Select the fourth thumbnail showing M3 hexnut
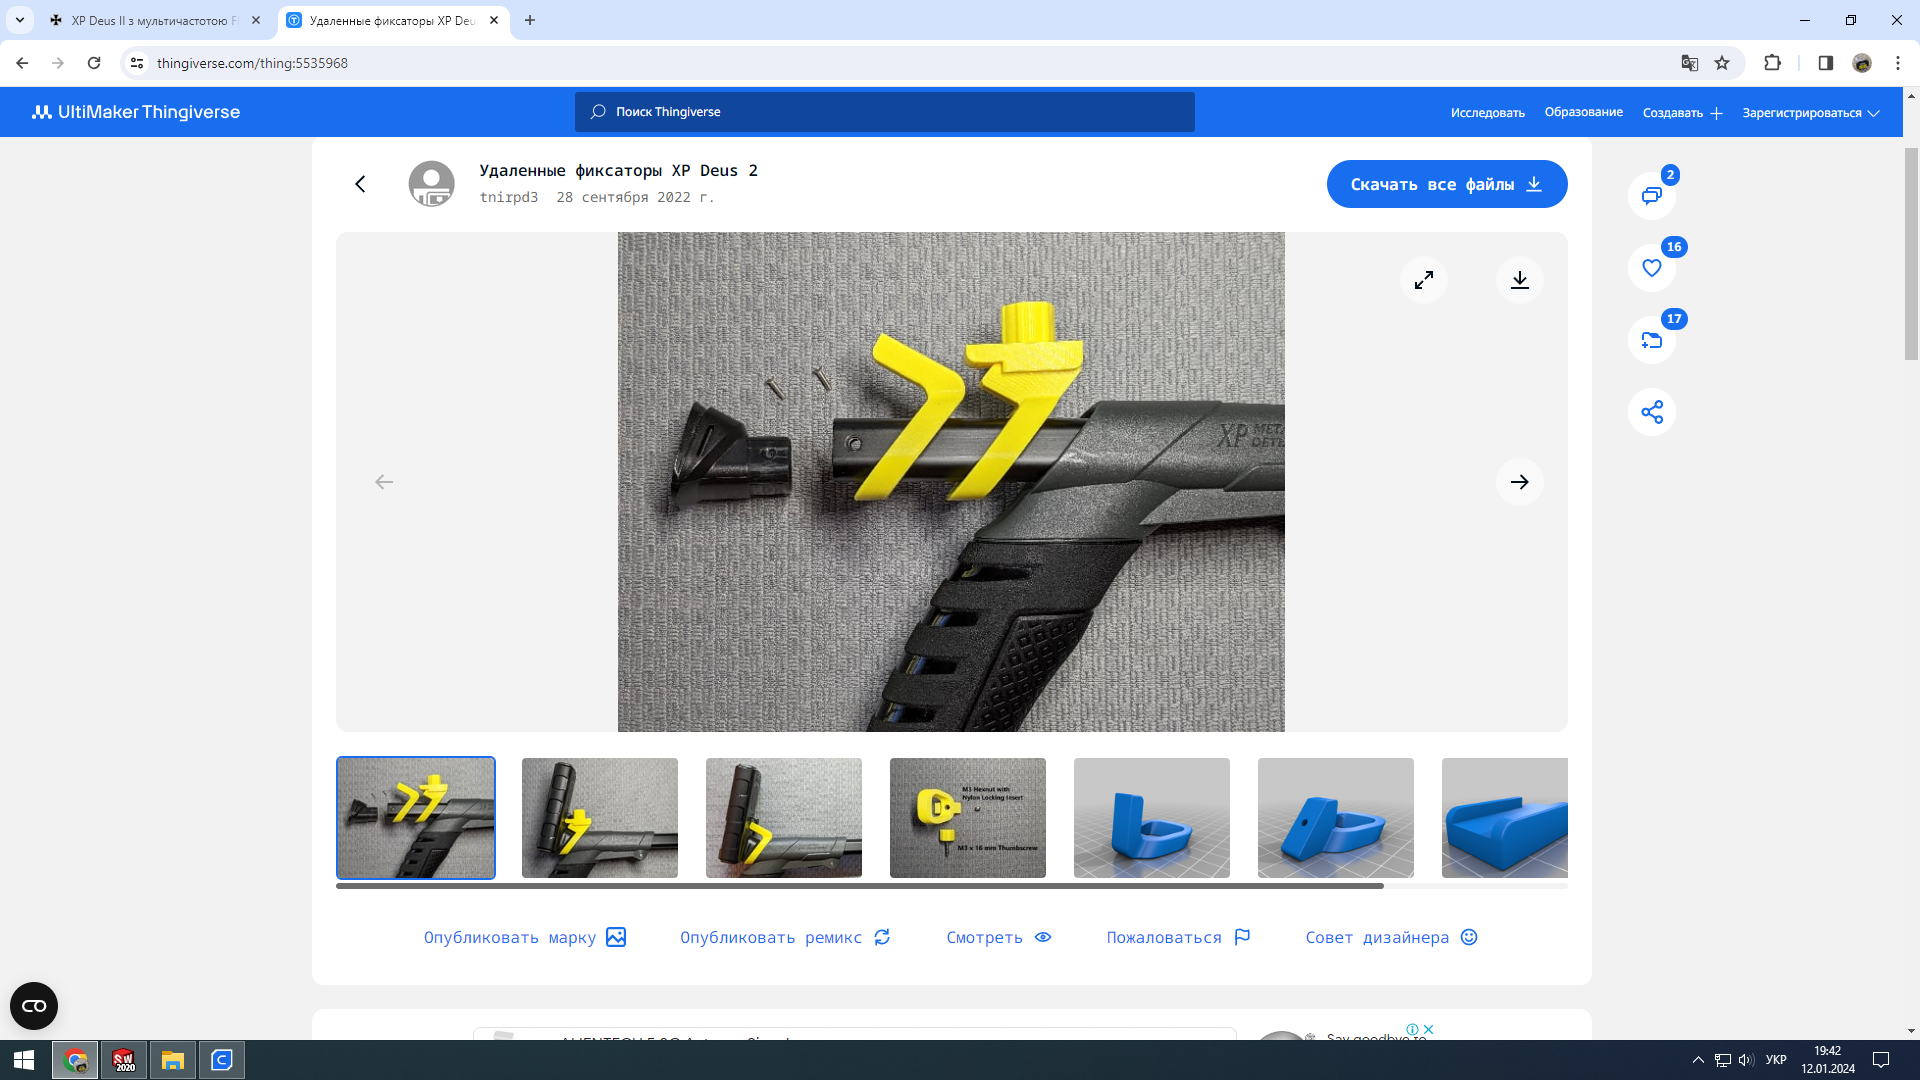 968,818
